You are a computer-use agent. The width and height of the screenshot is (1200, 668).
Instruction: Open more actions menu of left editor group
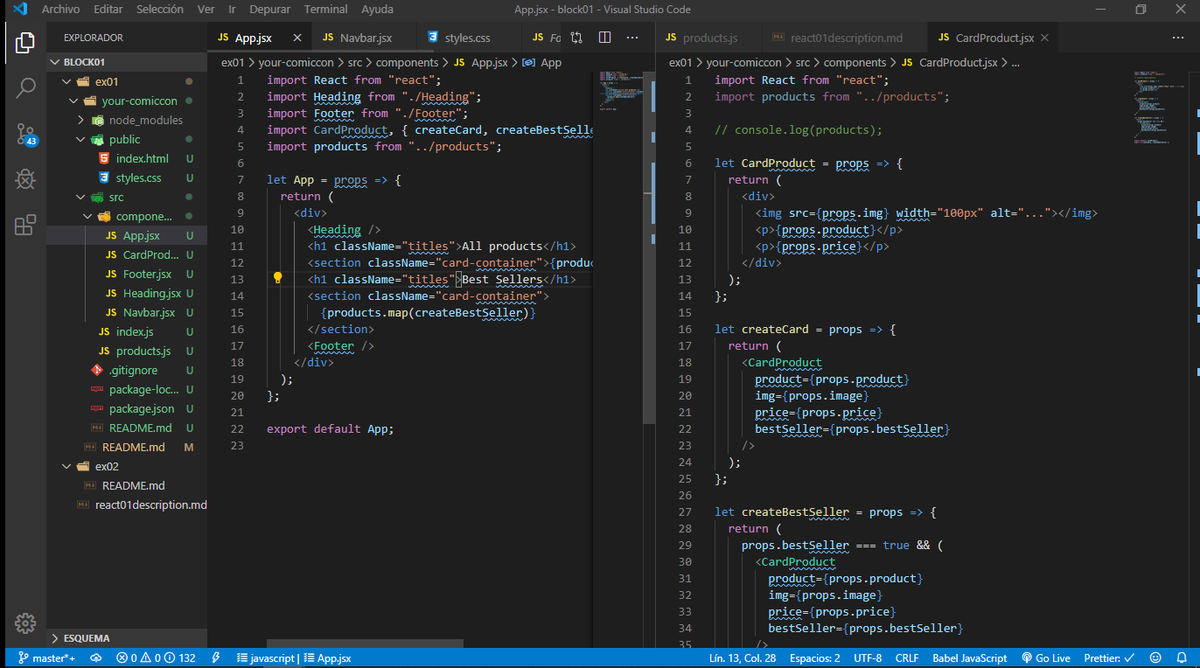632,38
